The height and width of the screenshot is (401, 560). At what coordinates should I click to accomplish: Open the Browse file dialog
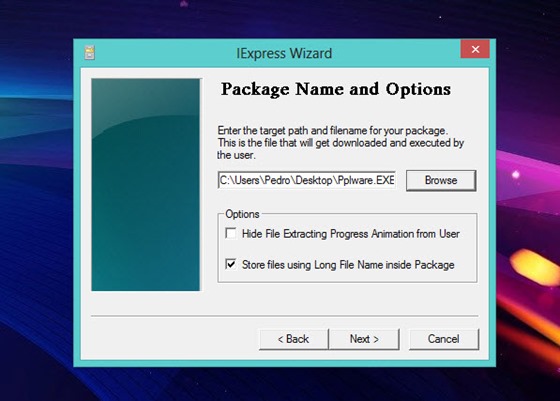click(441, 180)
